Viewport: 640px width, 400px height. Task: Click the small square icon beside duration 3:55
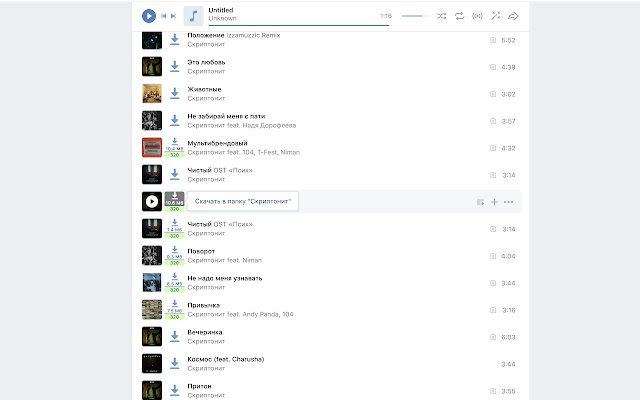pos(493,391)
